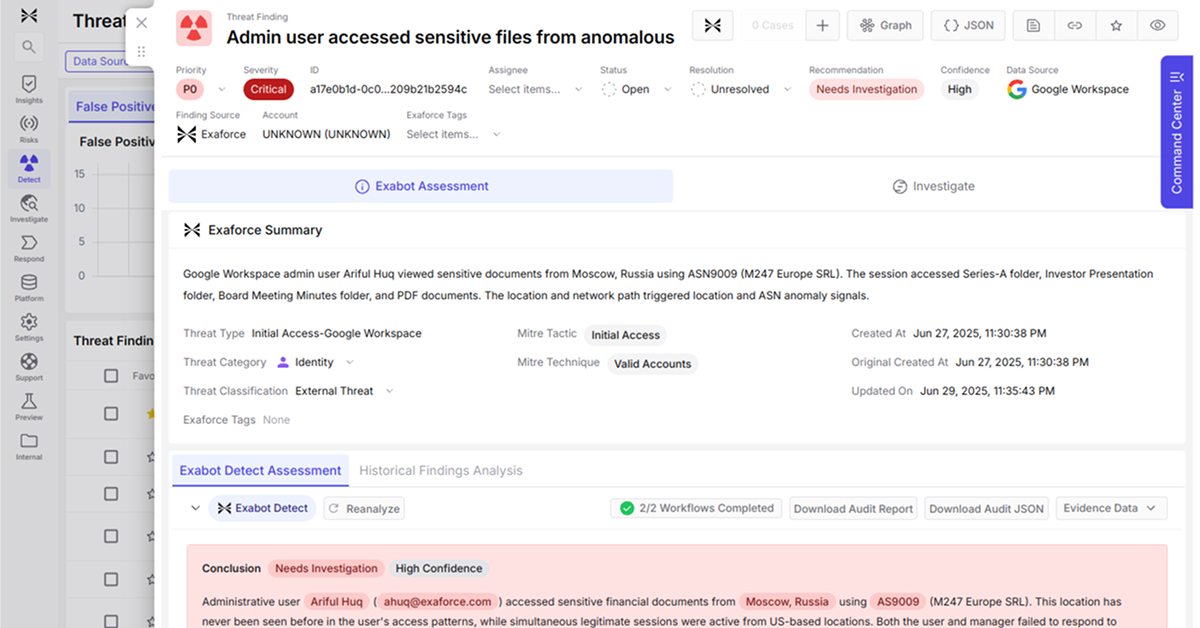
Task: Select the Exabot Detect Assessment tab
Action: pos(260,470)
